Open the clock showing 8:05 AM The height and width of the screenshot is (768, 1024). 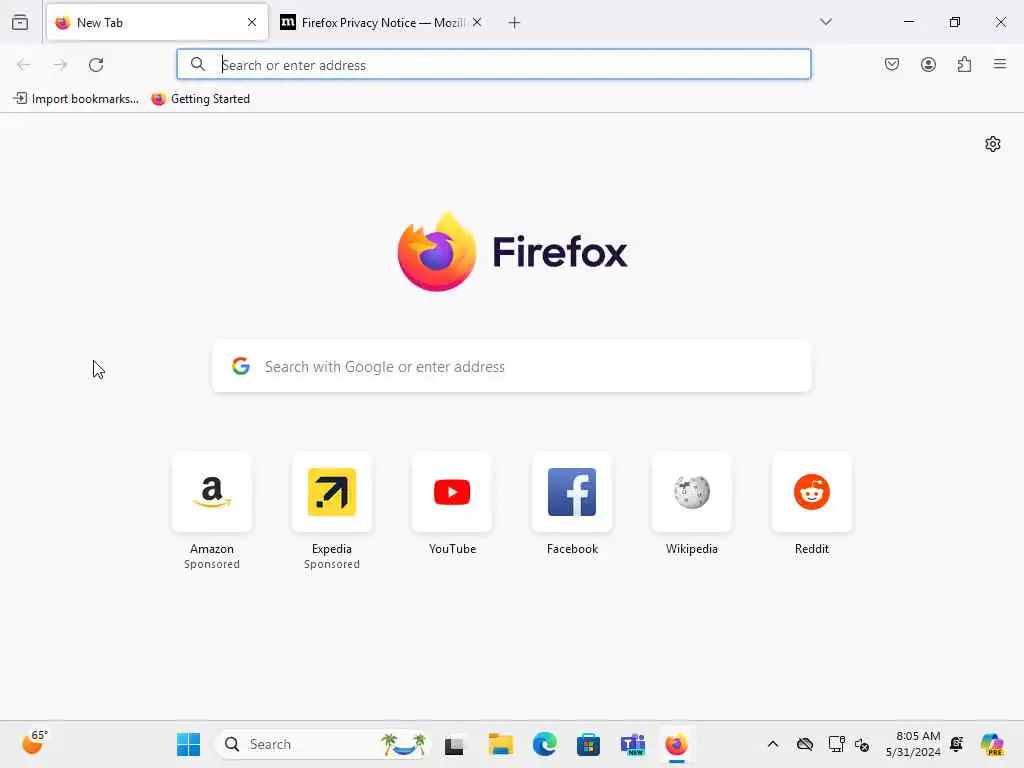(913, 744)
